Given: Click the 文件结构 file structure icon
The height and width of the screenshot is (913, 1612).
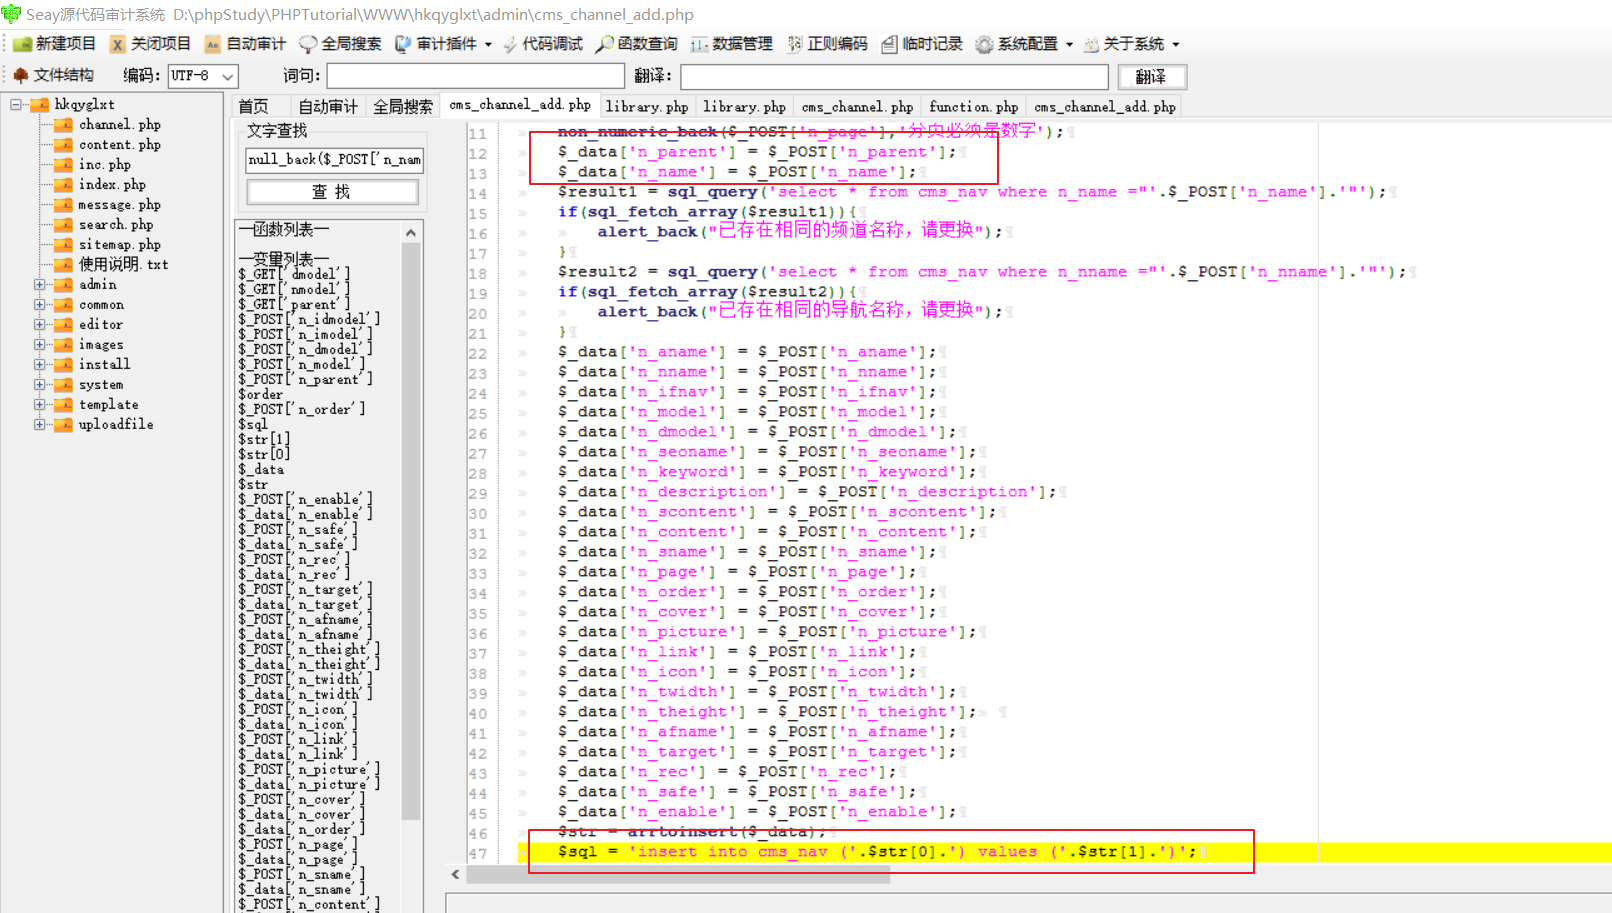Looking at the screenshot, I should point(20,75).
